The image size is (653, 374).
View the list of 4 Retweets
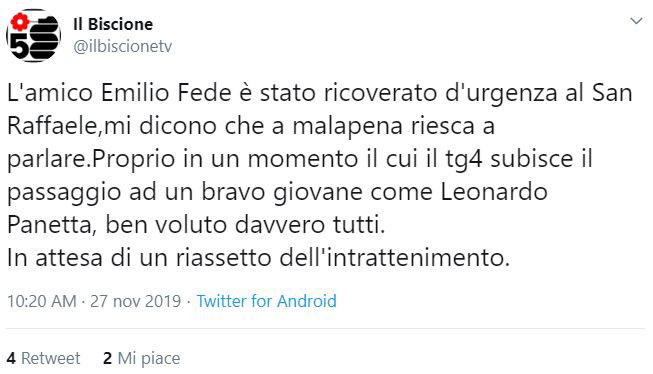43,358
